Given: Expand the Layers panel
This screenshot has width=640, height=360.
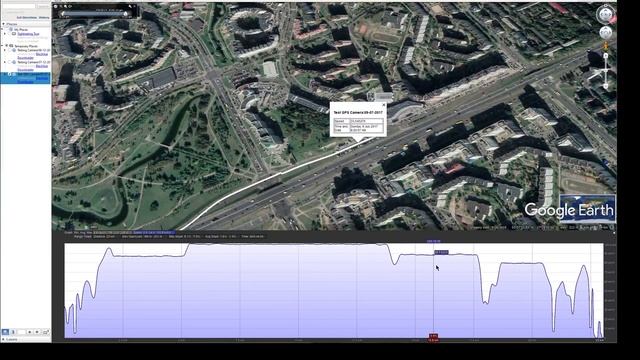Looking at the screenshot, I should 3,339.
